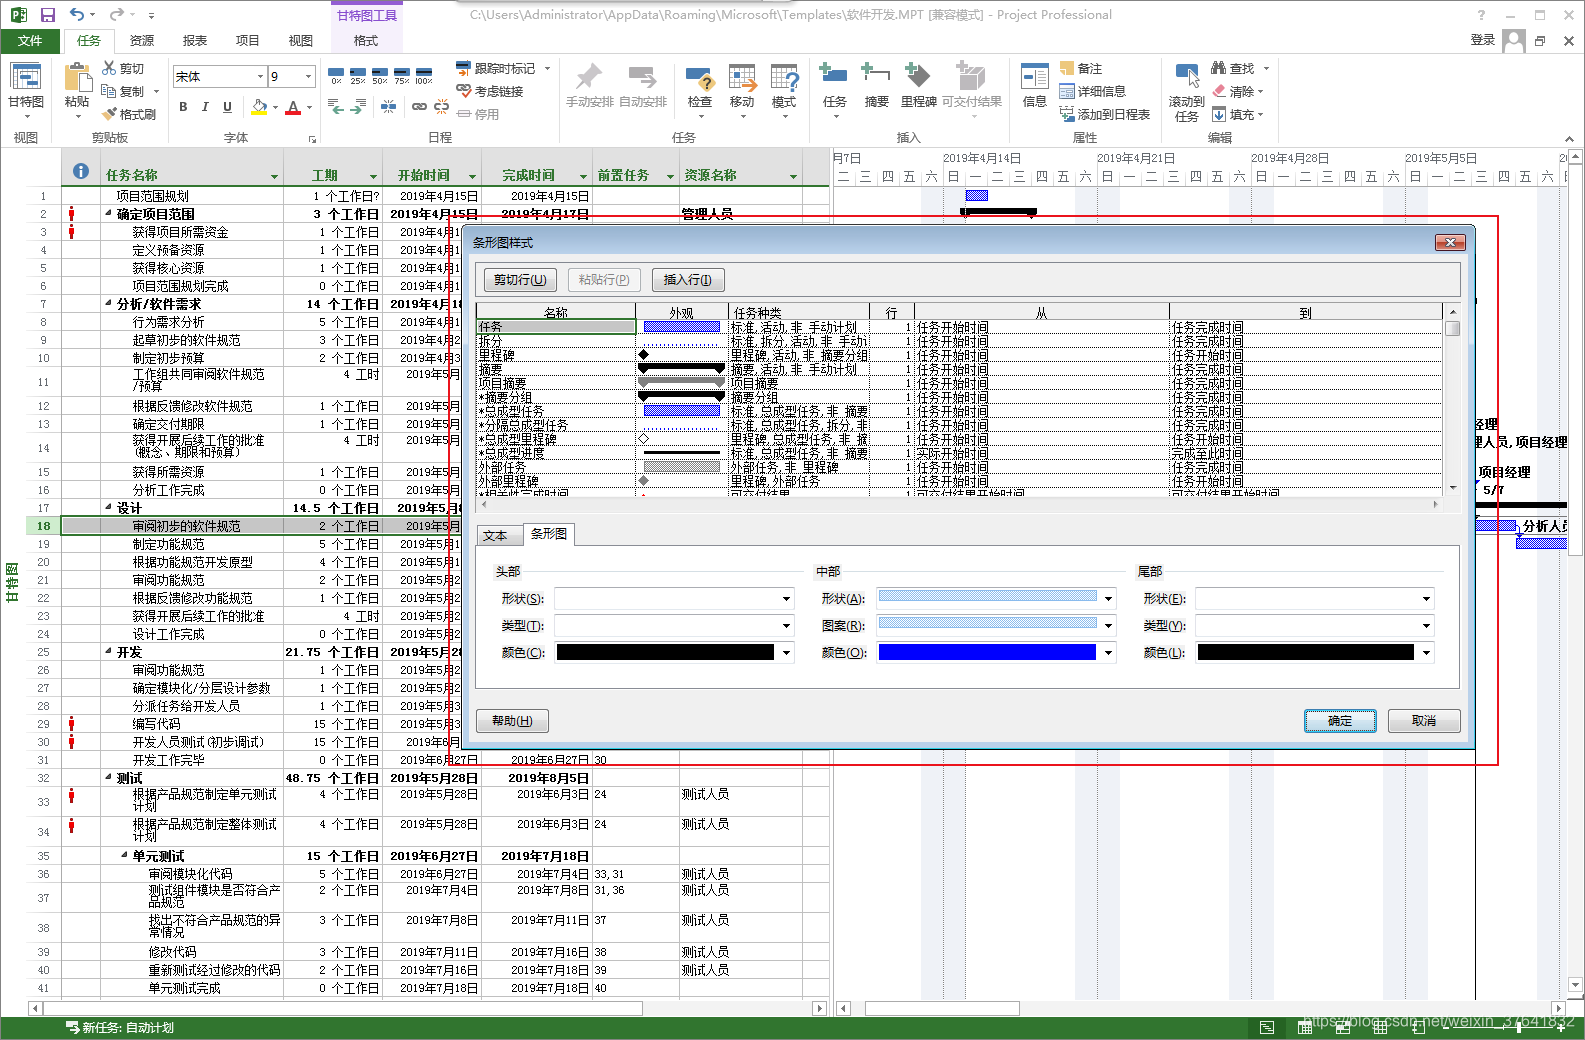1585x1040 pixels.
Task: Click the 帮助(H) button
Action: (x=512, y=721)
